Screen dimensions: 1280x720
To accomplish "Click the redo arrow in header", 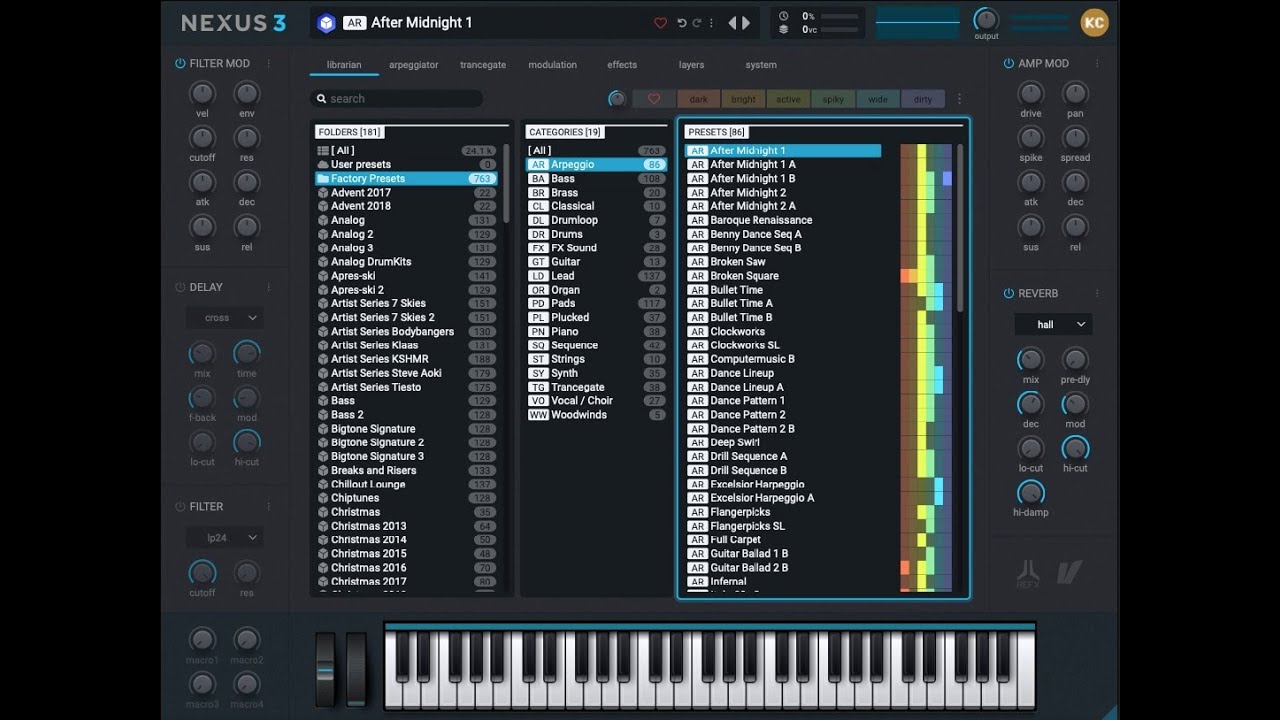I will tap(697, 23).
